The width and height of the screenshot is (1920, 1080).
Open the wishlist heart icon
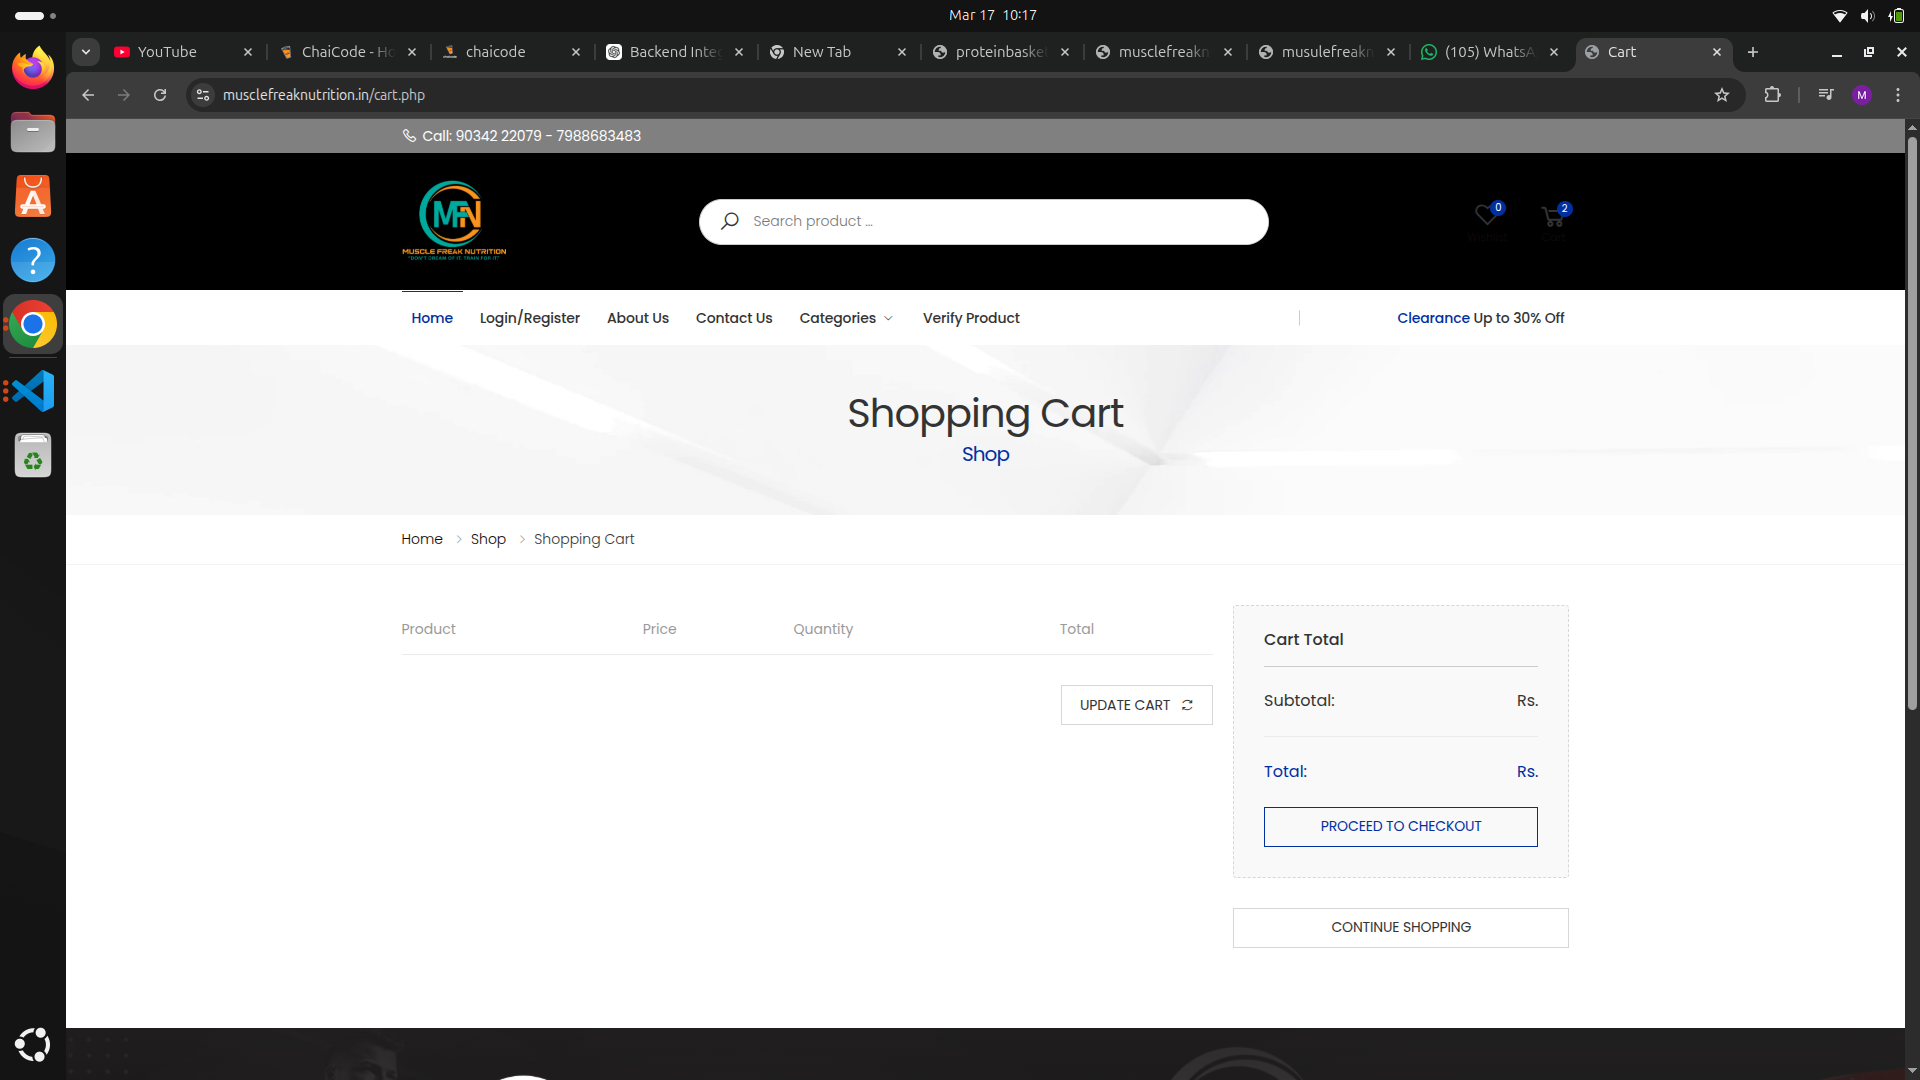click(1486, 216)
